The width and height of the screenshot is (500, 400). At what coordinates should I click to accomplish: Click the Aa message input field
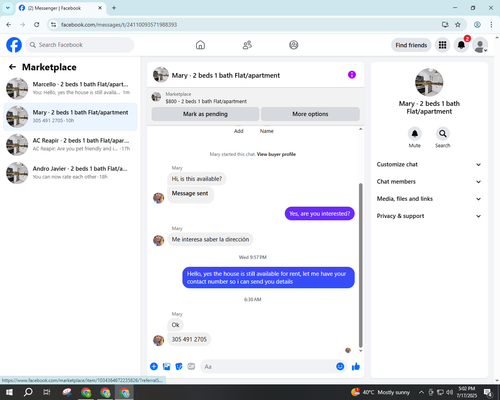click(x=268, y=367)
